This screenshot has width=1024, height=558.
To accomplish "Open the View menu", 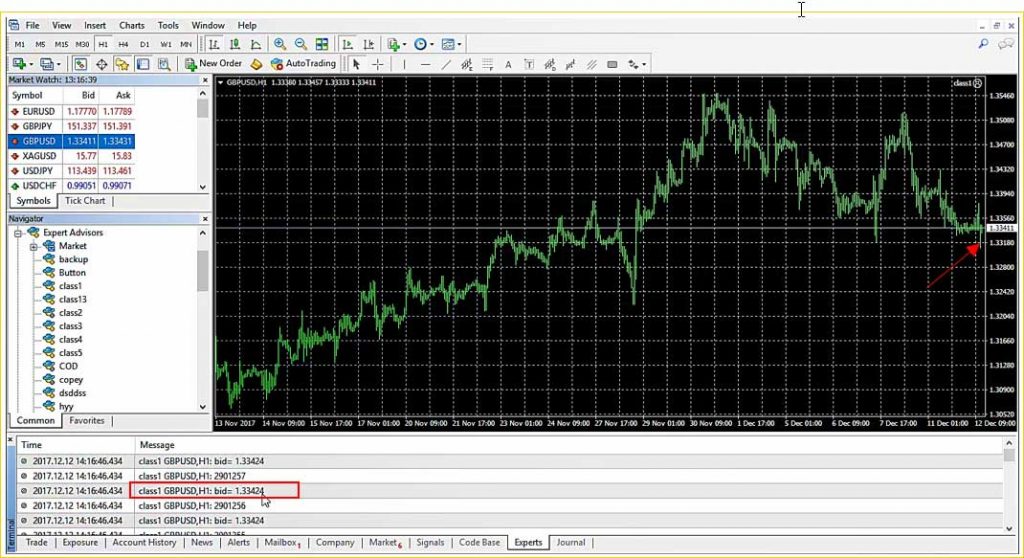I will coord(61,25).
